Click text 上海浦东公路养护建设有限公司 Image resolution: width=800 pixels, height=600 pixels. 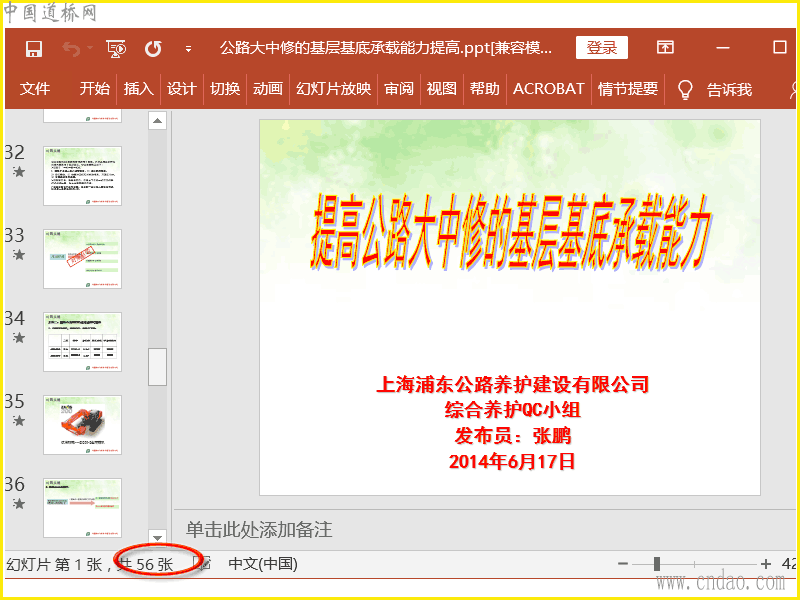[x=512, y=384]
